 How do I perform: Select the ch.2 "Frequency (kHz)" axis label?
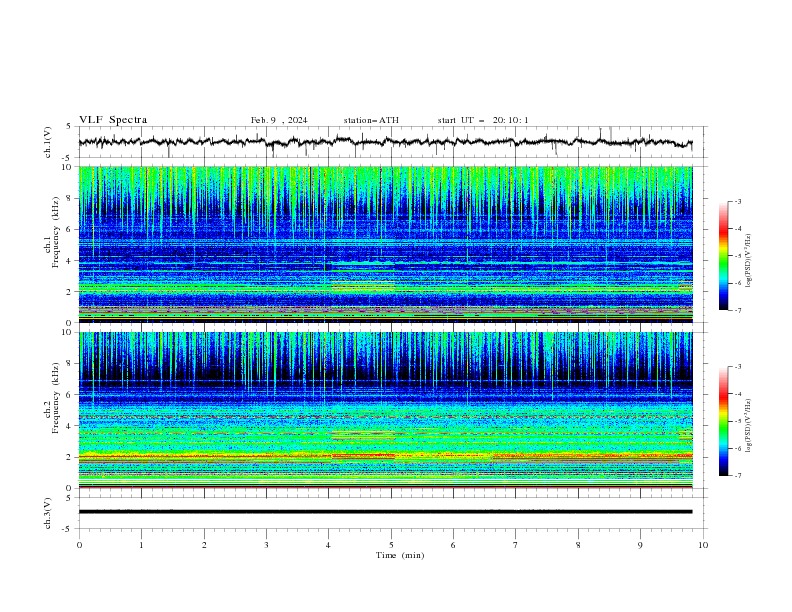56,398
